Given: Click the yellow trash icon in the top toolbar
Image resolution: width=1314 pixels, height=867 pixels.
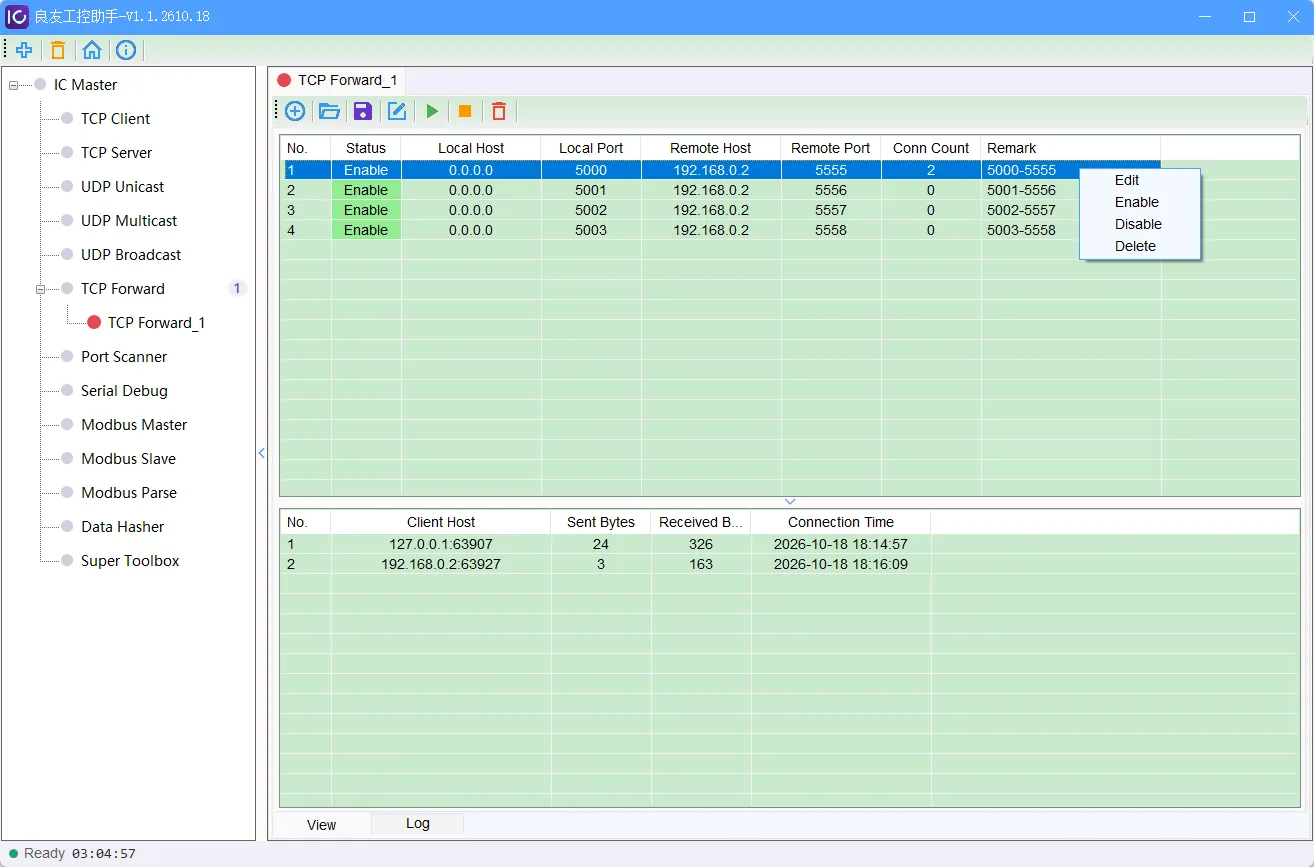Looking at the screenshot, I should coord(58,50).
